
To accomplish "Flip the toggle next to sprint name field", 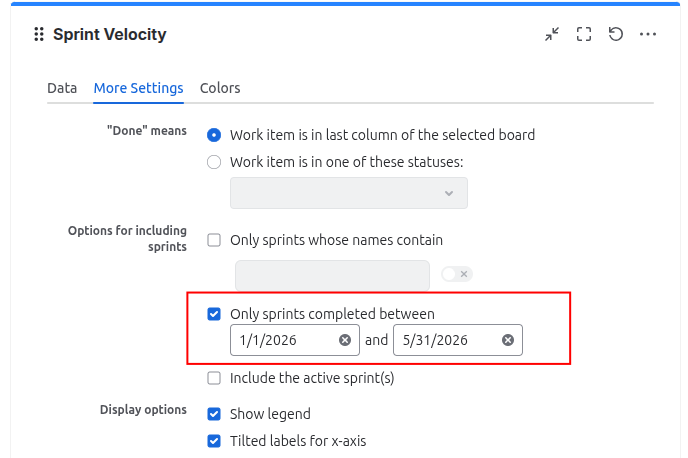I will coord(457,274).
